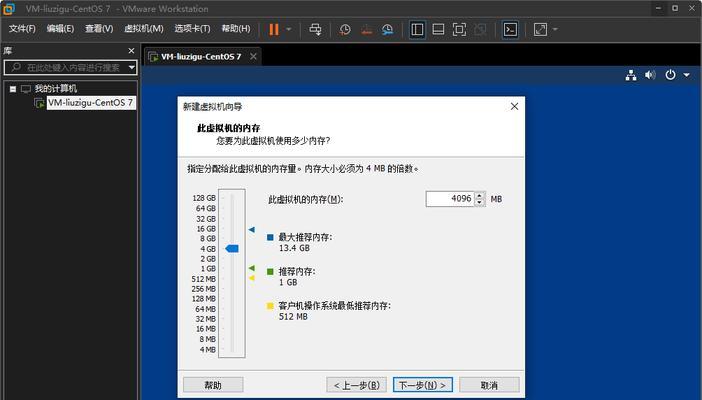Screen dimensions: 702x400
Task: Collapse the 我的计算机 tree node
Action: [x=13, y=89]
